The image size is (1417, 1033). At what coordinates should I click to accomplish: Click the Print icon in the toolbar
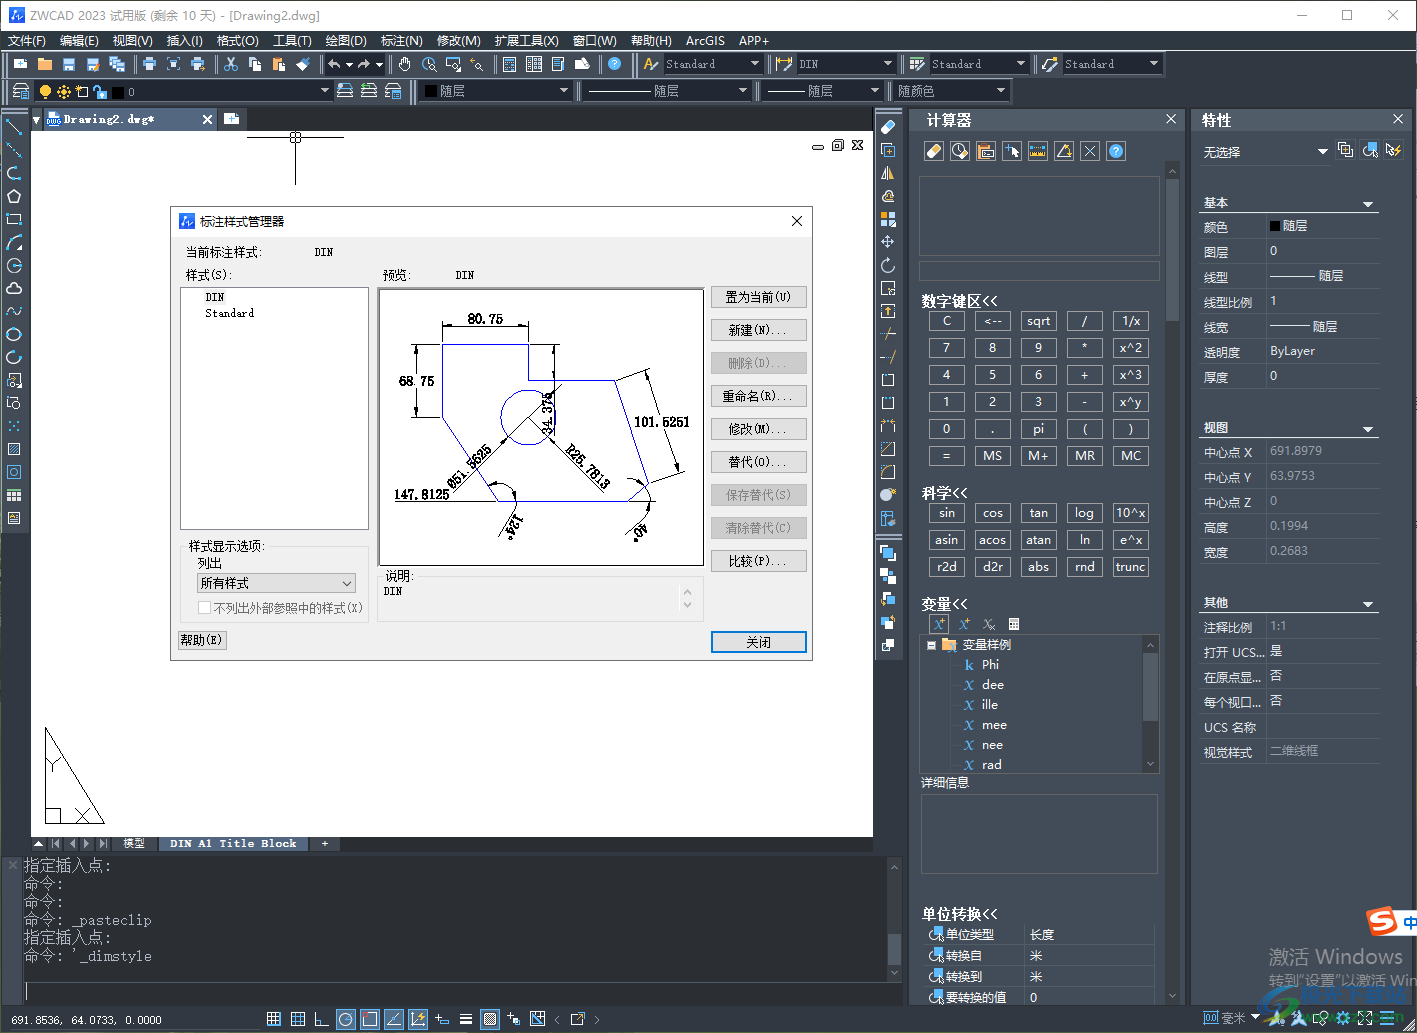point(149,64)
